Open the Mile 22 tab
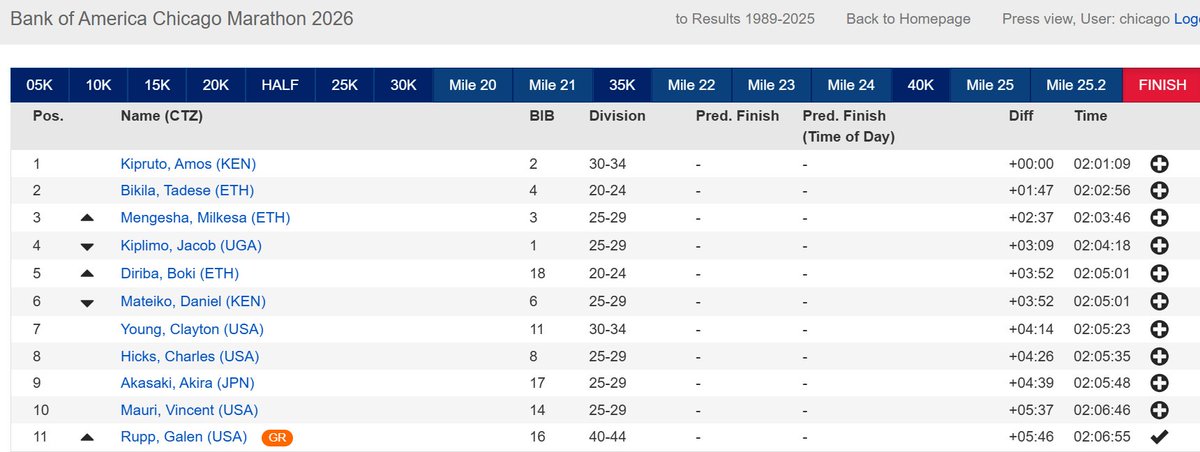The width and height of the screenshot is (1200, 452). (x=692, y=85)
